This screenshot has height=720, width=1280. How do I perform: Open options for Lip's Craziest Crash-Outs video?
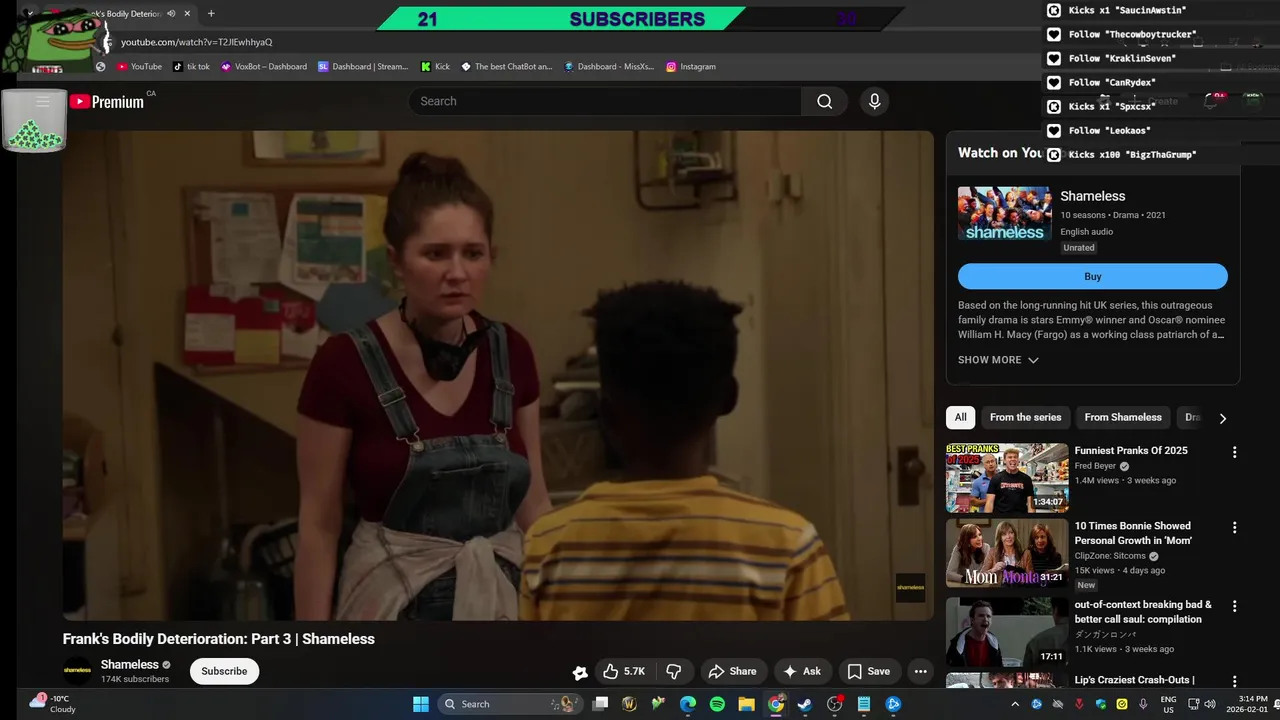tap(1234, 681)
